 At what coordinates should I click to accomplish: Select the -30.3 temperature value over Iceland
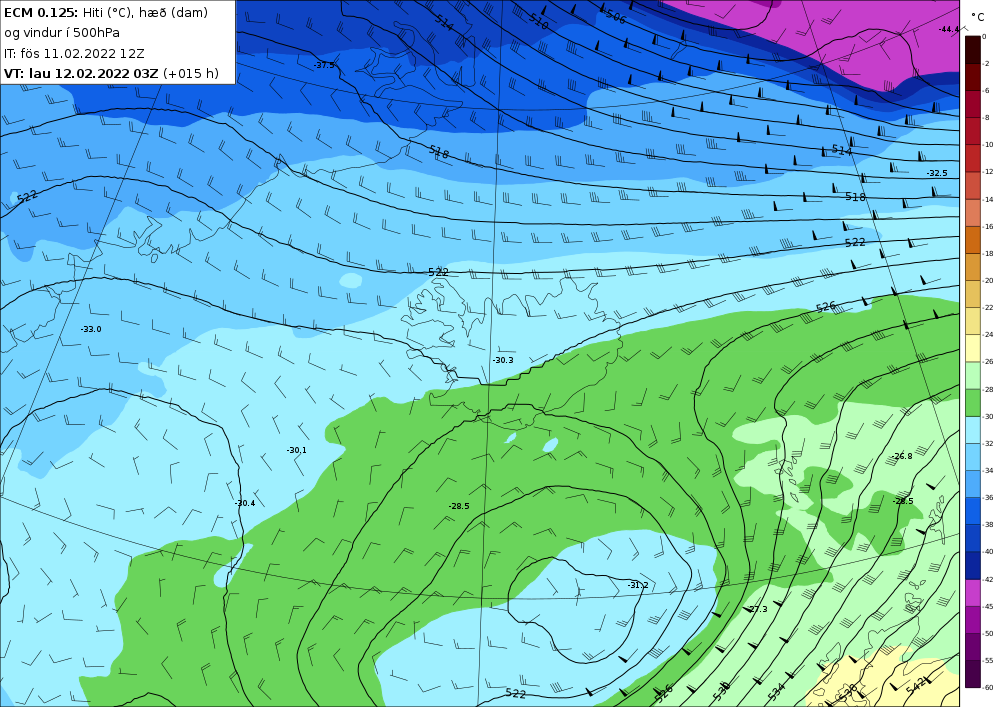coord(503,360)
